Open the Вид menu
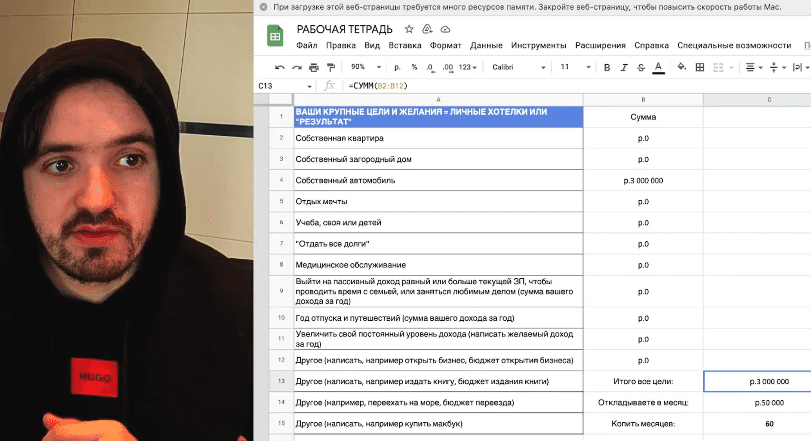811x441 pixels. pyautogui.click(x=372, y=45)
